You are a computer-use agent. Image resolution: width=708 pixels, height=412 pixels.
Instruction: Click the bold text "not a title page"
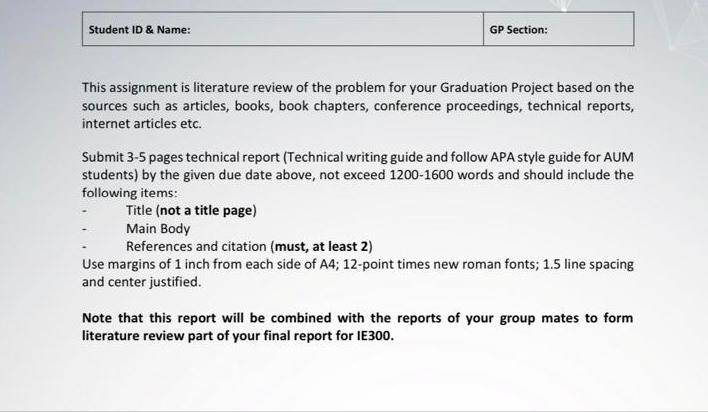[206, 211]
